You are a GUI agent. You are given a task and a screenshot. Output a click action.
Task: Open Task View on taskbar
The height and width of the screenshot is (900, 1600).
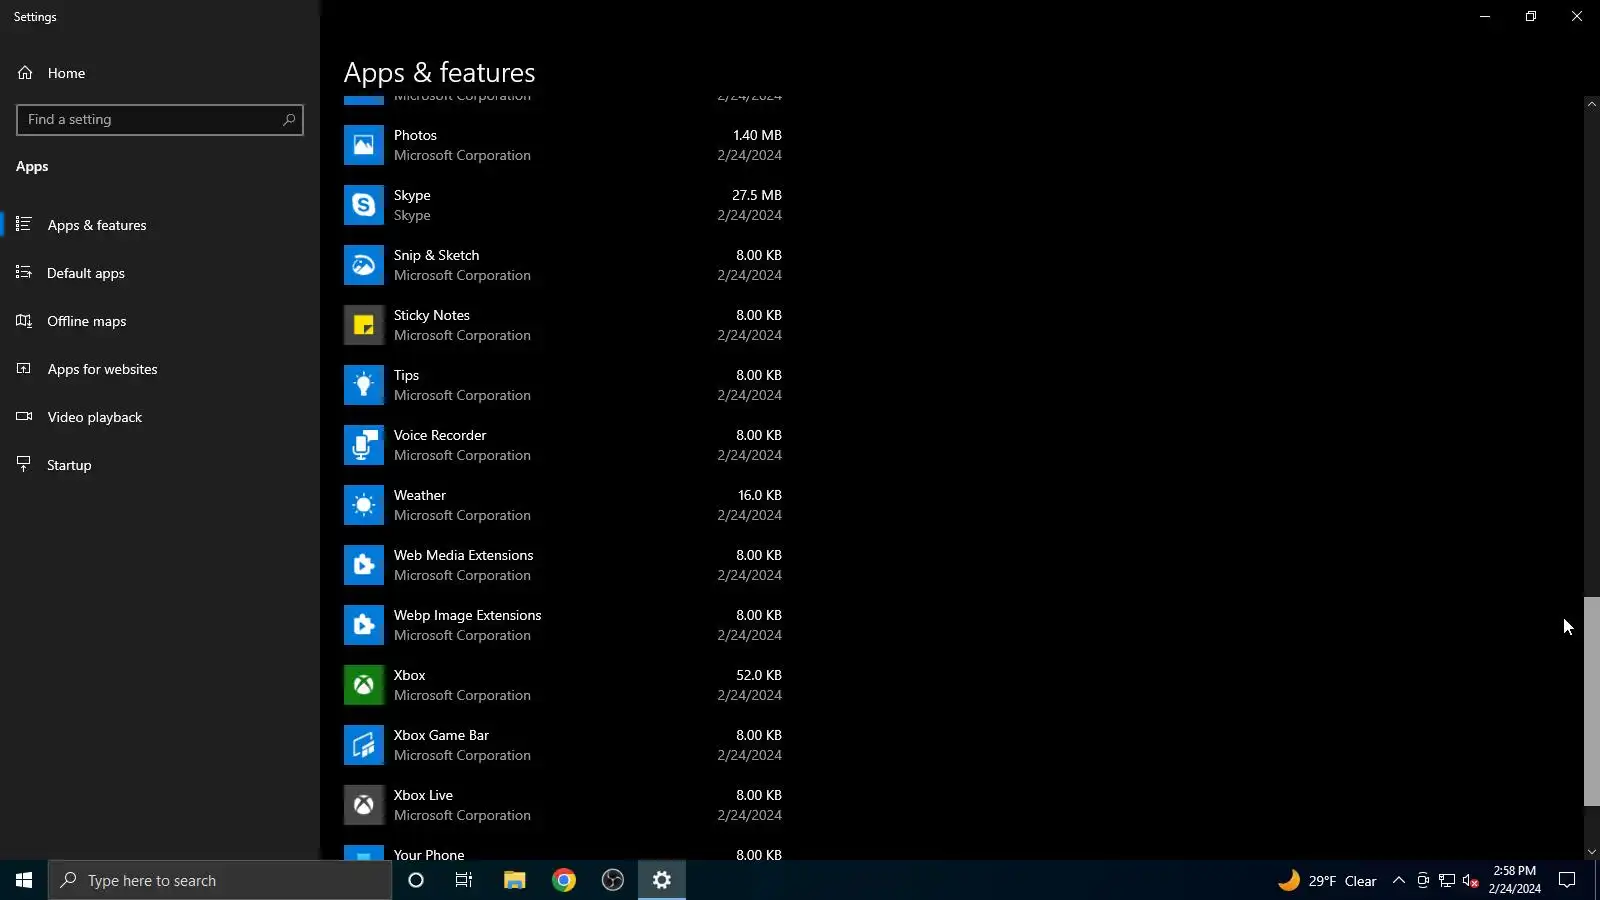[x=464, y=880]
